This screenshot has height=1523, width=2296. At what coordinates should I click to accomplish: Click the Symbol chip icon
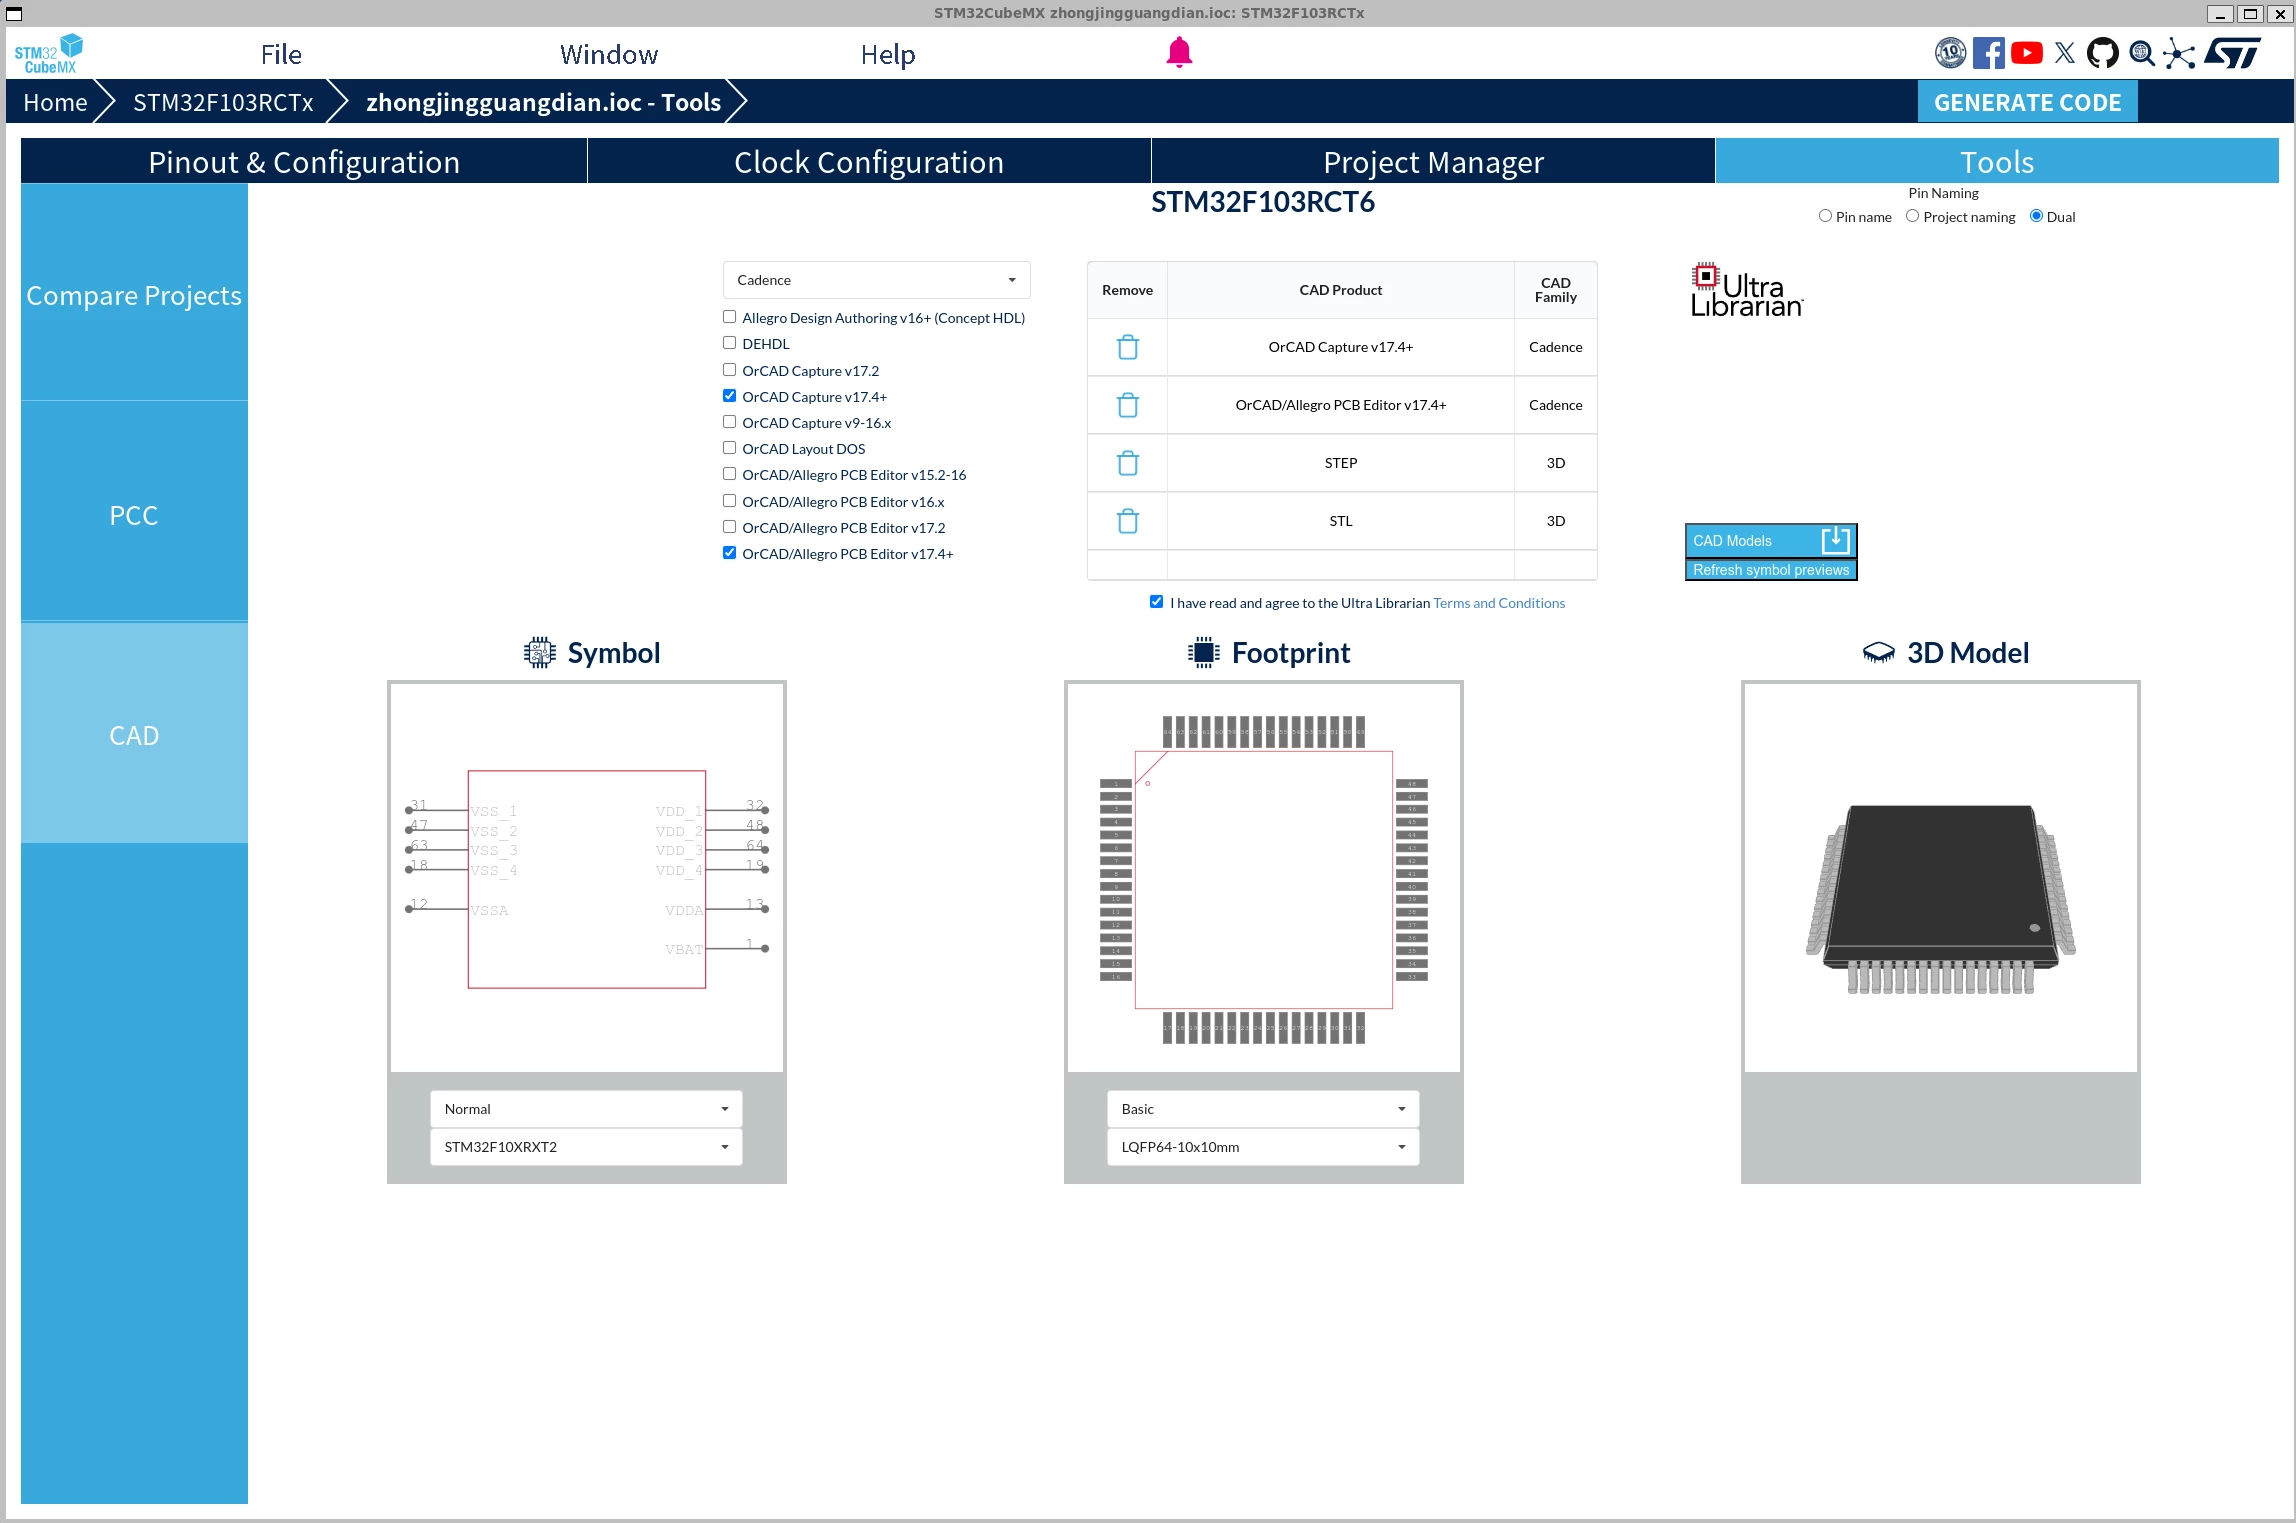click(539, 652)
